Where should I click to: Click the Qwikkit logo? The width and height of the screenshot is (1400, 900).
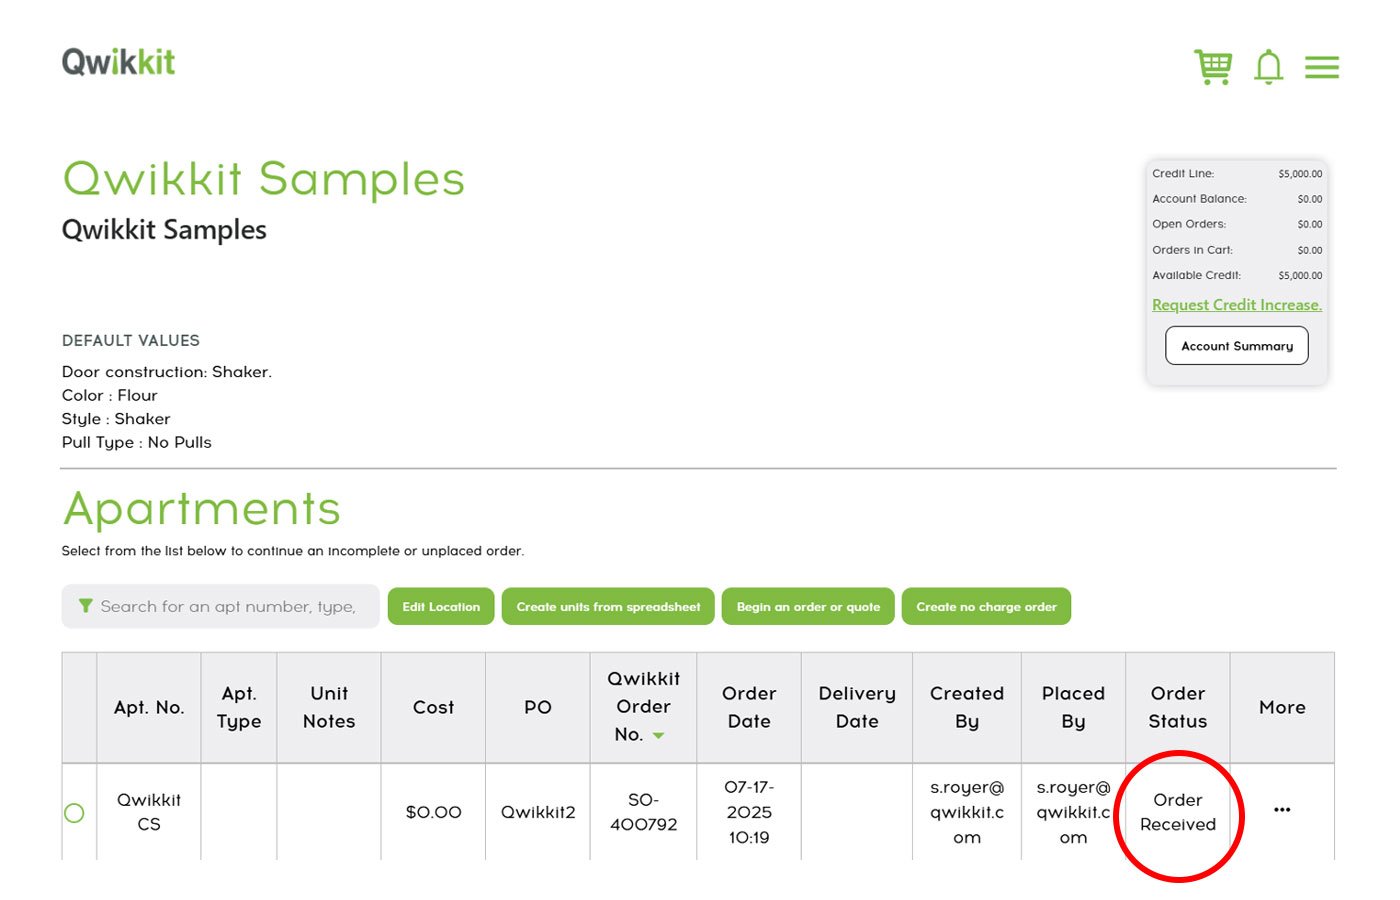click(118, 62)
